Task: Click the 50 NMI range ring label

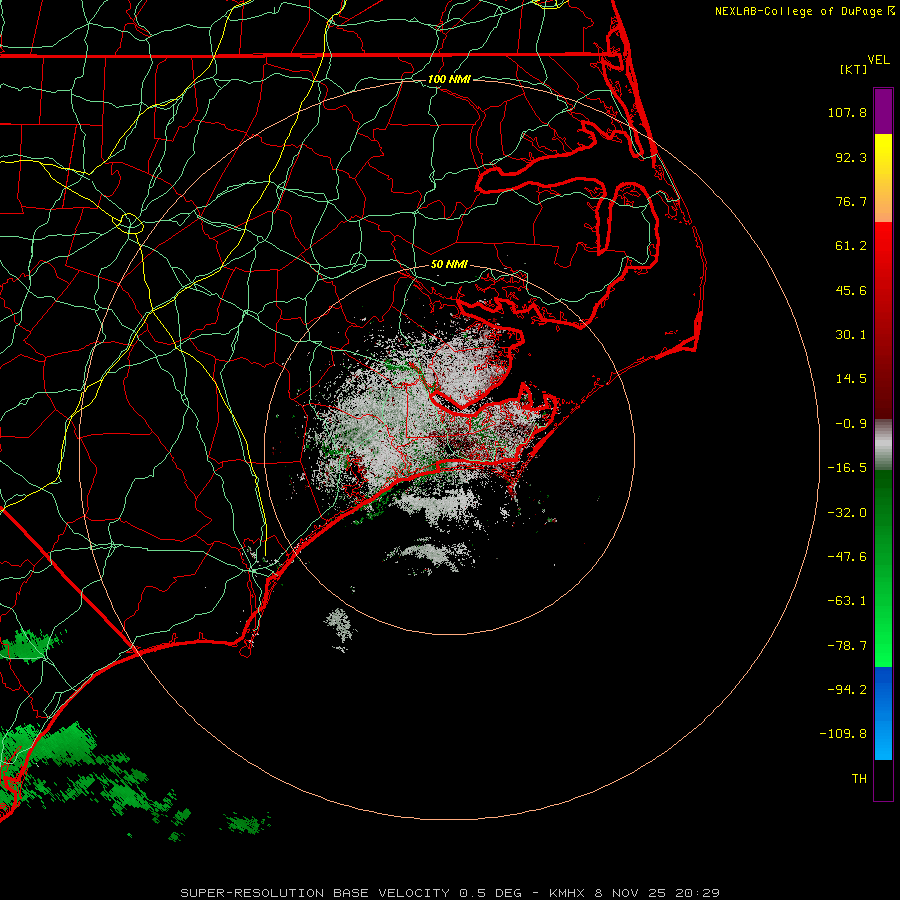Action: pos(449,265)
